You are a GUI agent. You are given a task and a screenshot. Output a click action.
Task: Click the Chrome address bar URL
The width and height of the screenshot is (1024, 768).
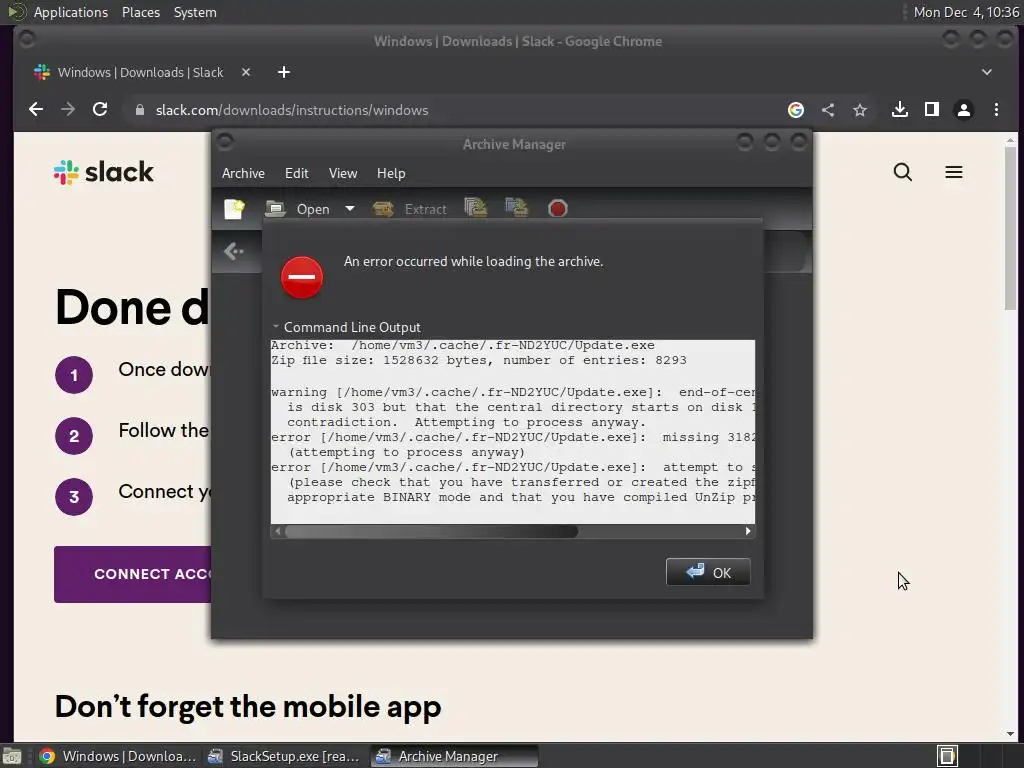292,110
